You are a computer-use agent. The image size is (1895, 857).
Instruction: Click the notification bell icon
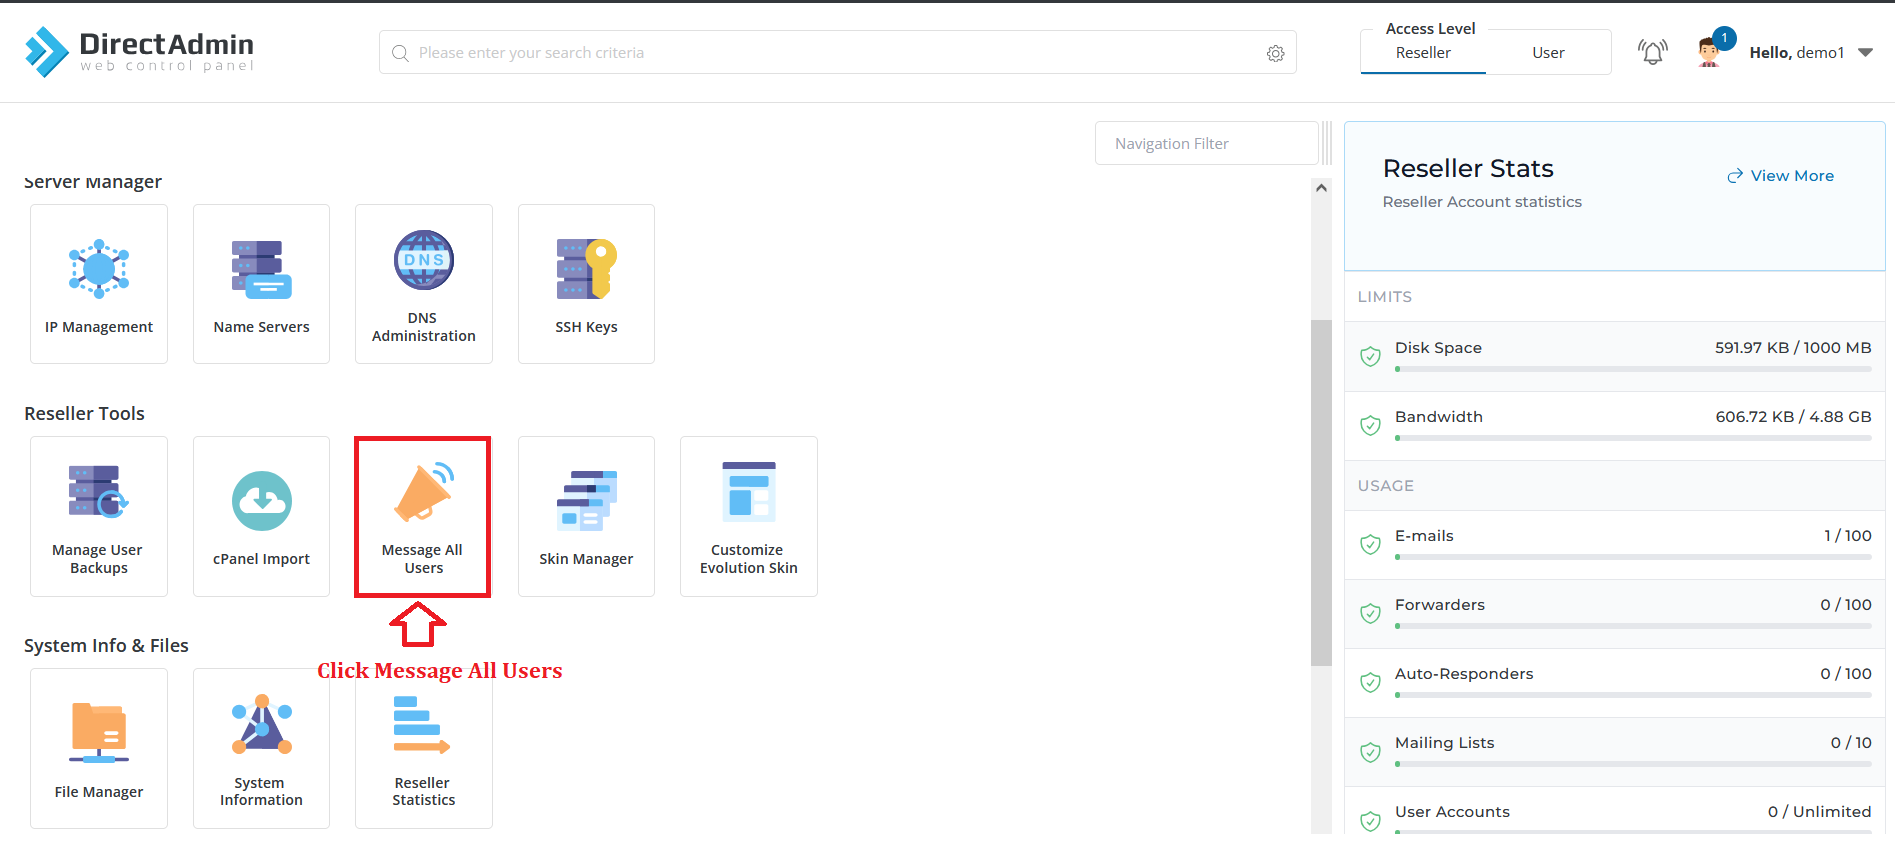click(1652, 52)
